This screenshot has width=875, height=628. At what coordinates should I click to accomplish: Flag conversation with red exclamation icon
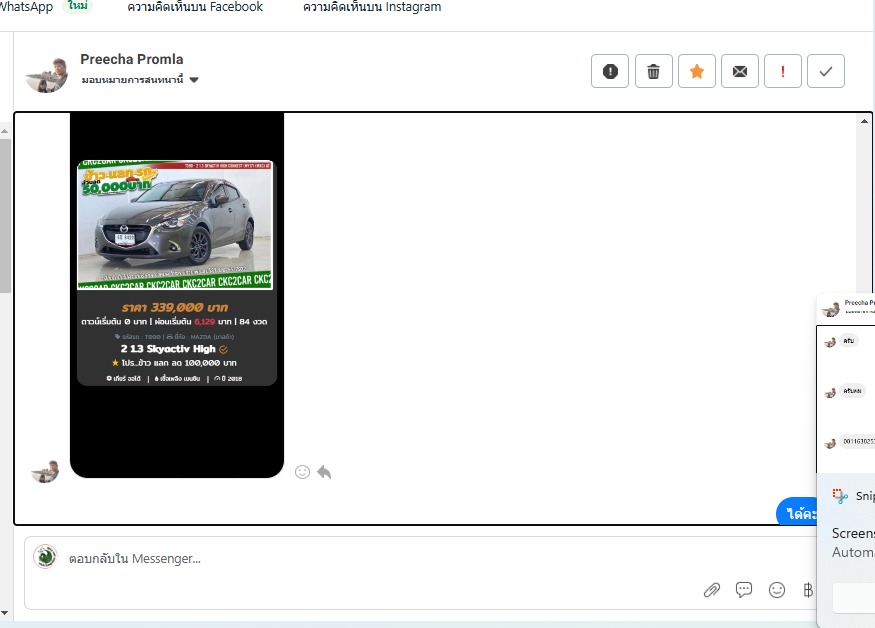[x=783, y=72]
